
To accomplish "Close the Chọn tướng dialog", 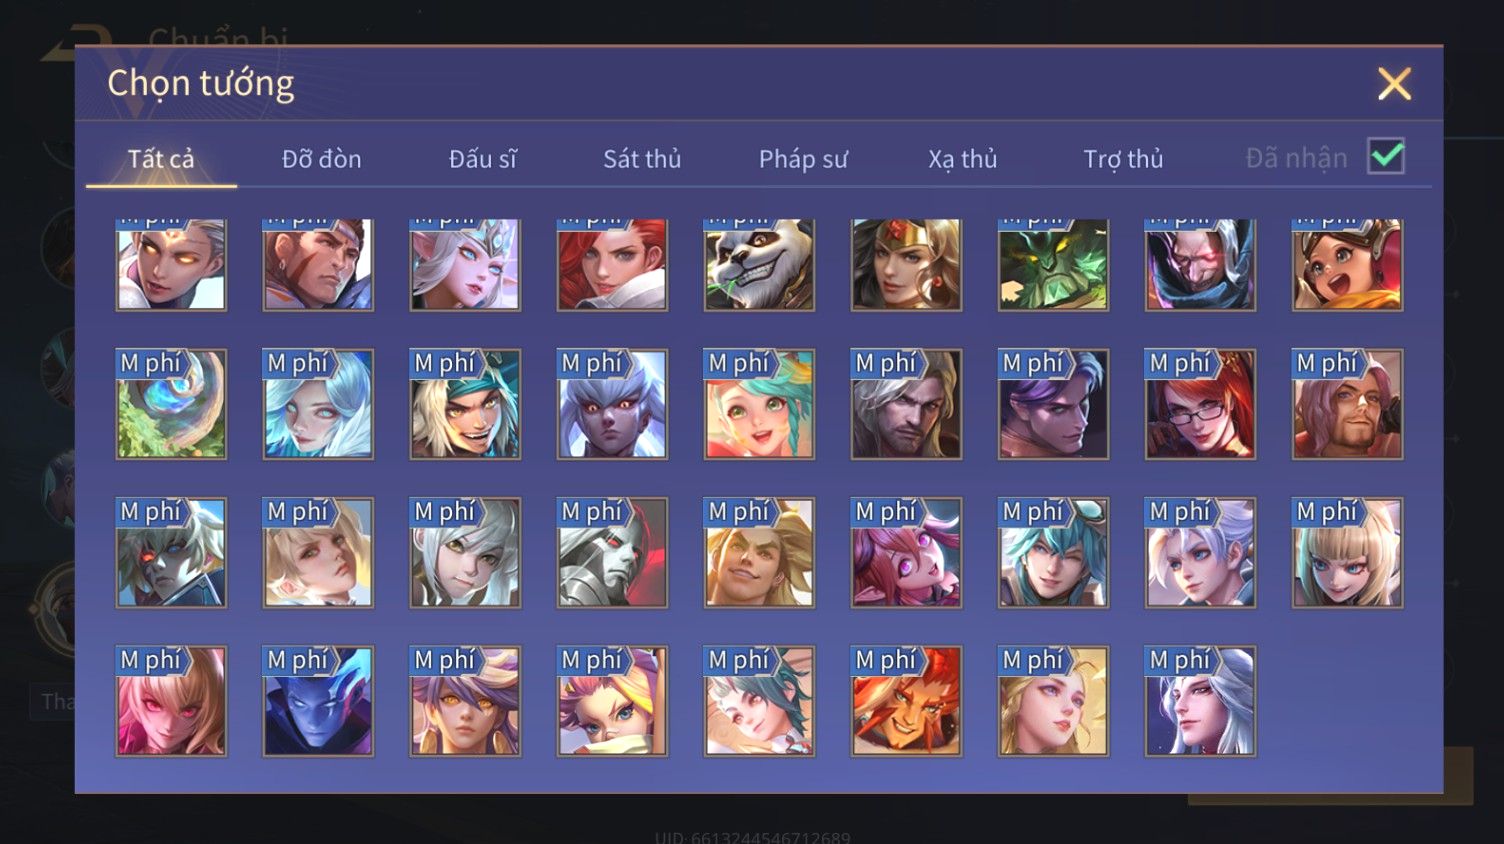I will point(1394,84).
